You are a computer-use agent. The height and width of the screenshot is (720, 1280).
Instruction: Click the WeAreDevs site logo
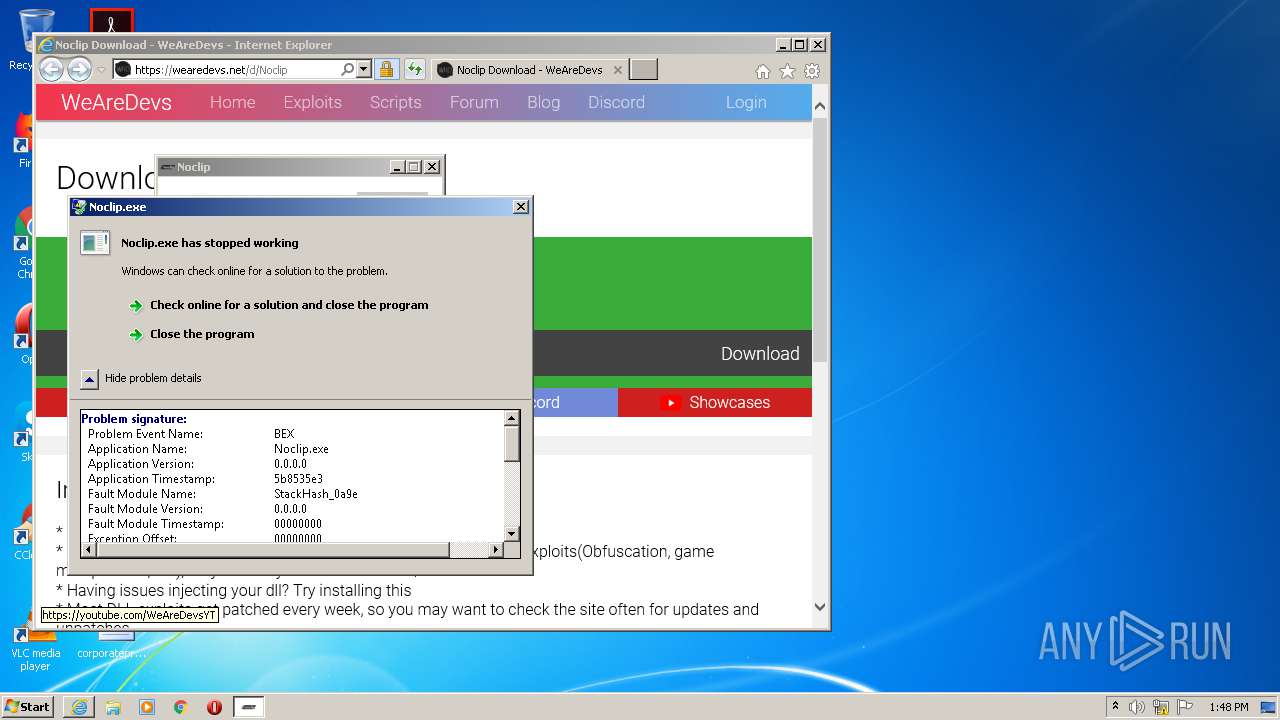coord(116,102)
